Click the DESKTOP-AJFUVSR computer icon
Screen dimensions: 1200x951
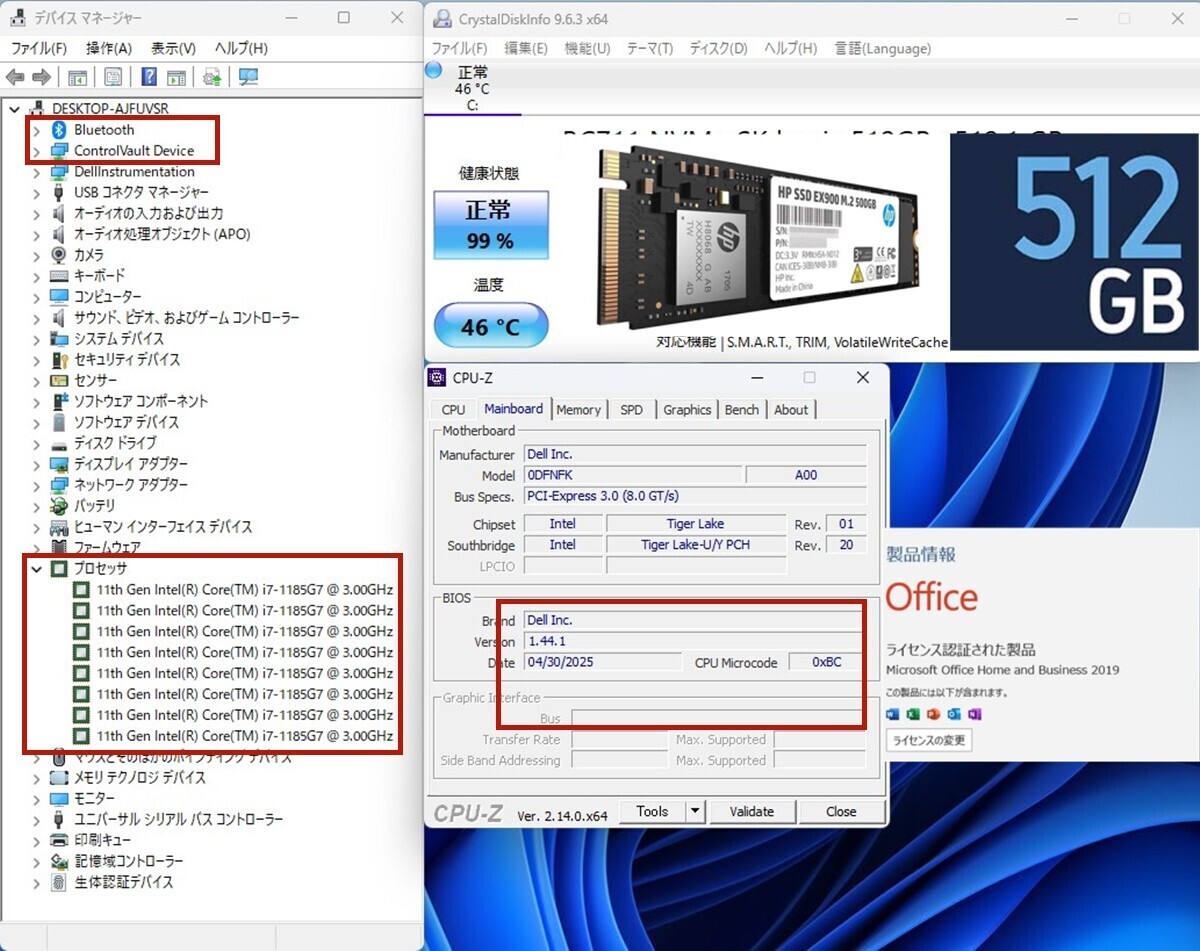[x=38, y=108]
